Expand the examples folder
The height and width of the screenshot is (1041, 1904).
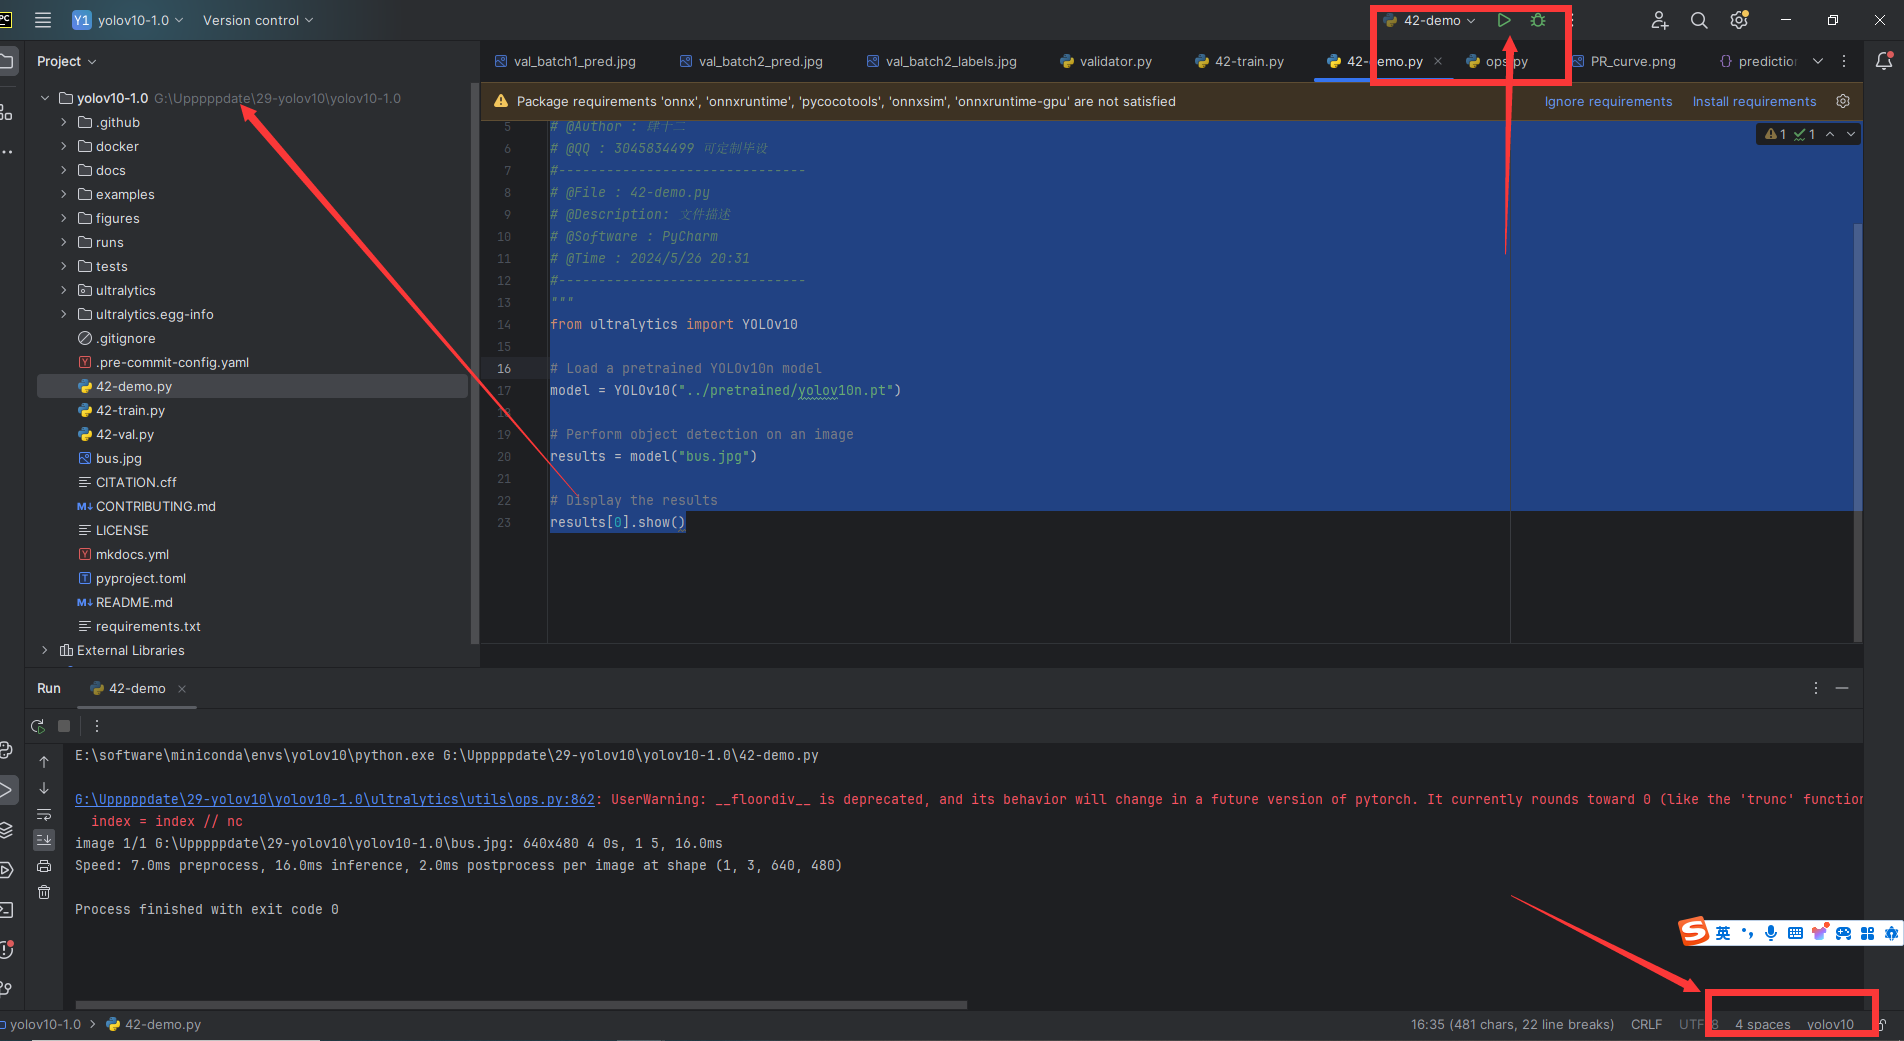tap(64, 194)
